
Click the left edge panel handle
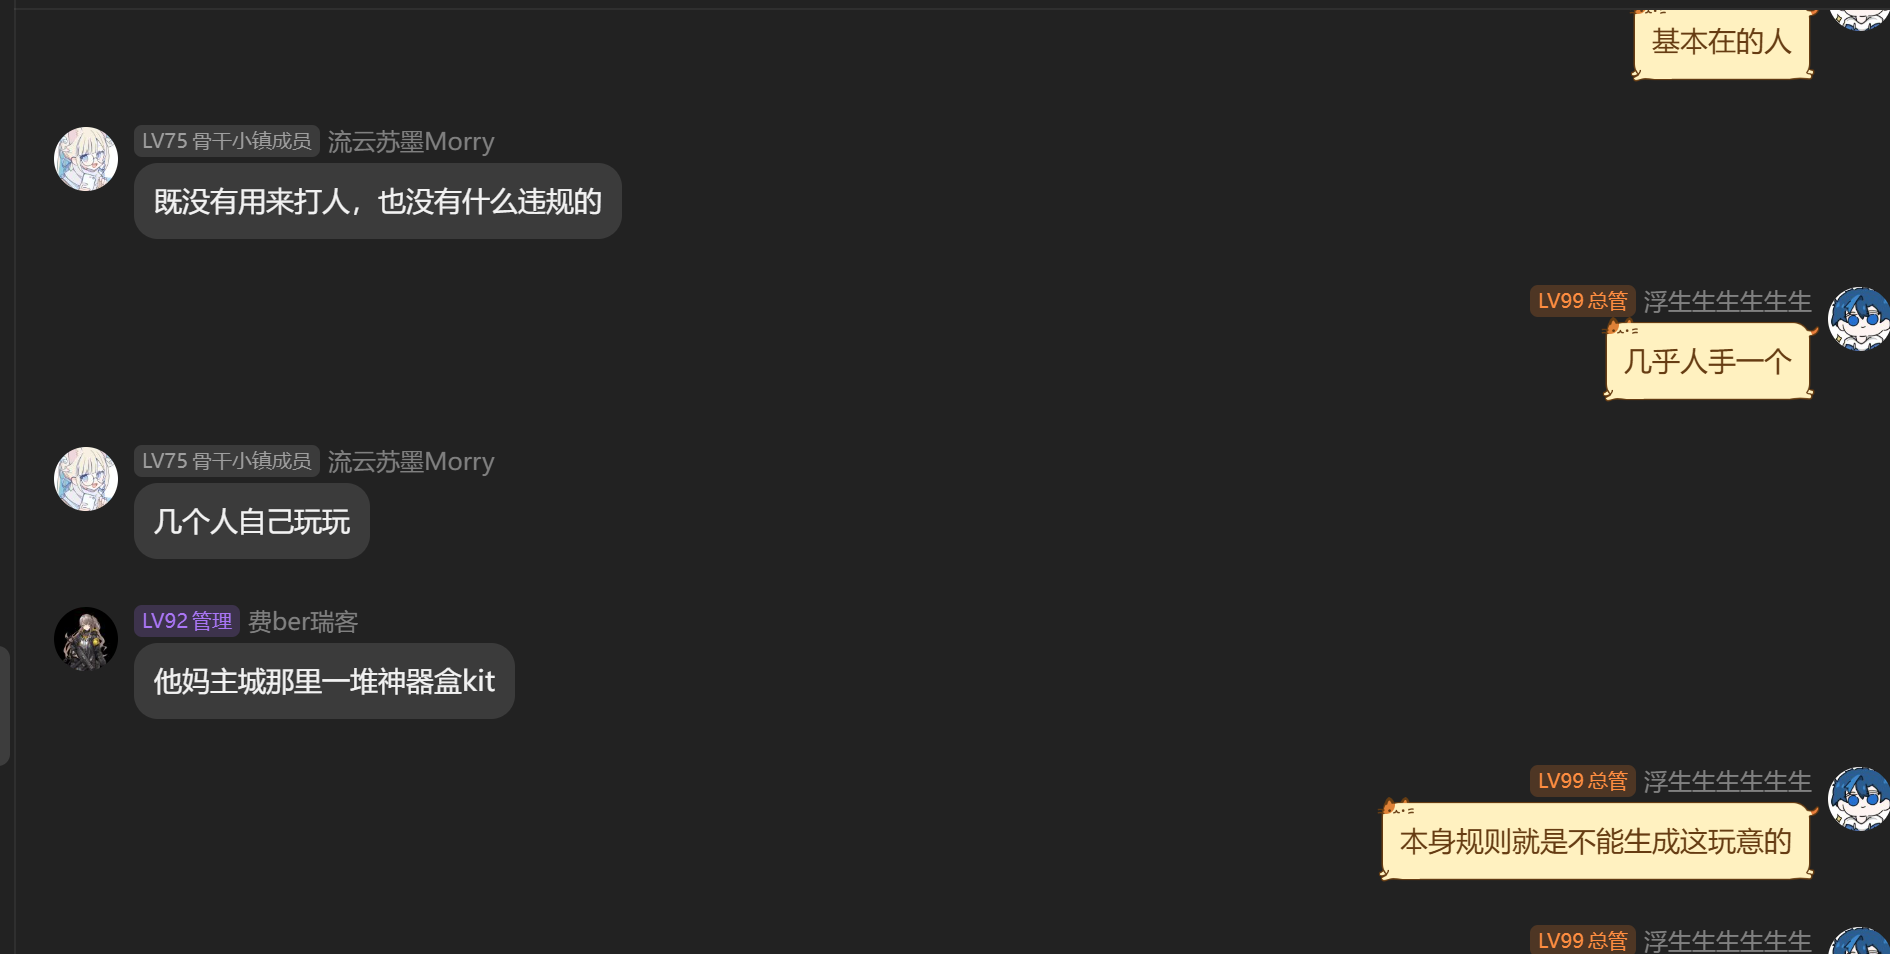tap(5, 706)
